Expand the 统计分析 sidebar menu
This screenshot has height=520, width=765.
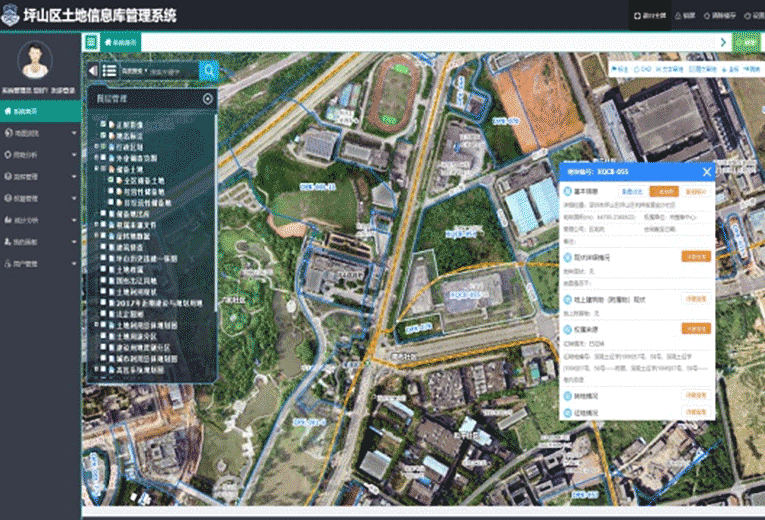point(40,220)
